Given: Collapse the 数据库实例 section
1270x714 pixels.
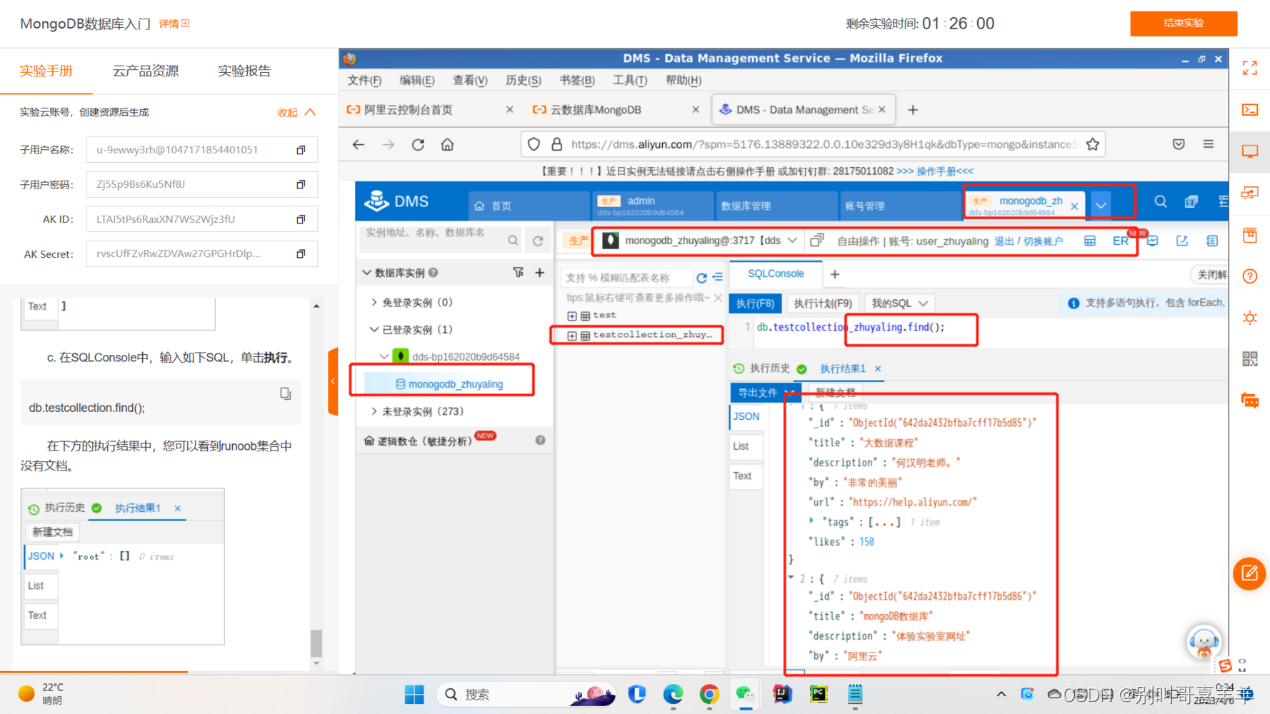Looking at the screenshot, I should pyautogui.click(x=366, y=272).
